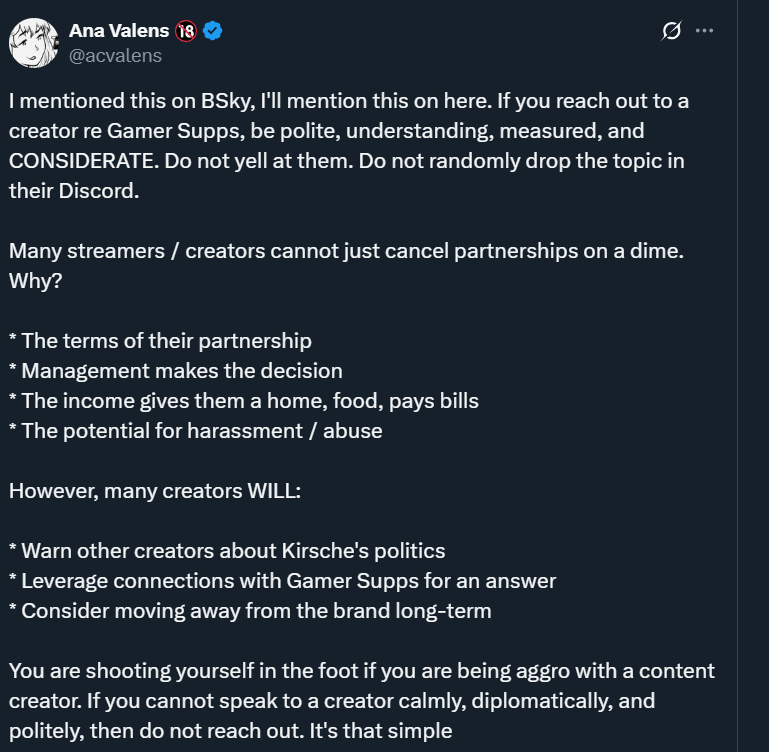Open Ana Valens's profile avatar picture
The width and height of the screenshot is (769, 752).
pyautogui.click(x=33, y=43)
